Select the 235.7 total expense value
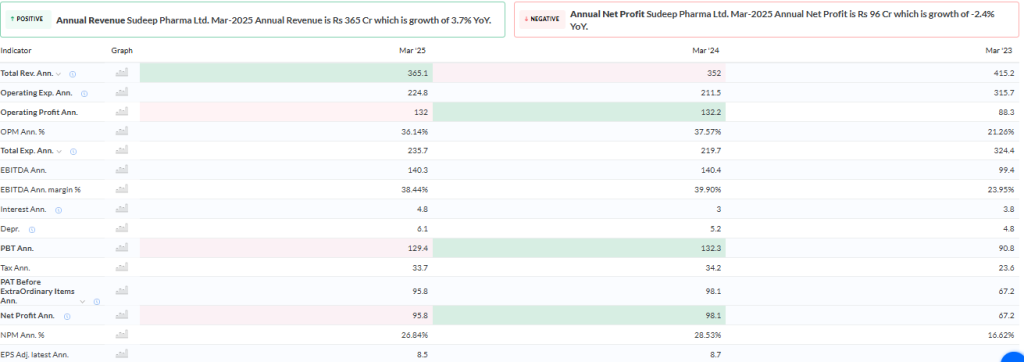 [x=418, y=151]
